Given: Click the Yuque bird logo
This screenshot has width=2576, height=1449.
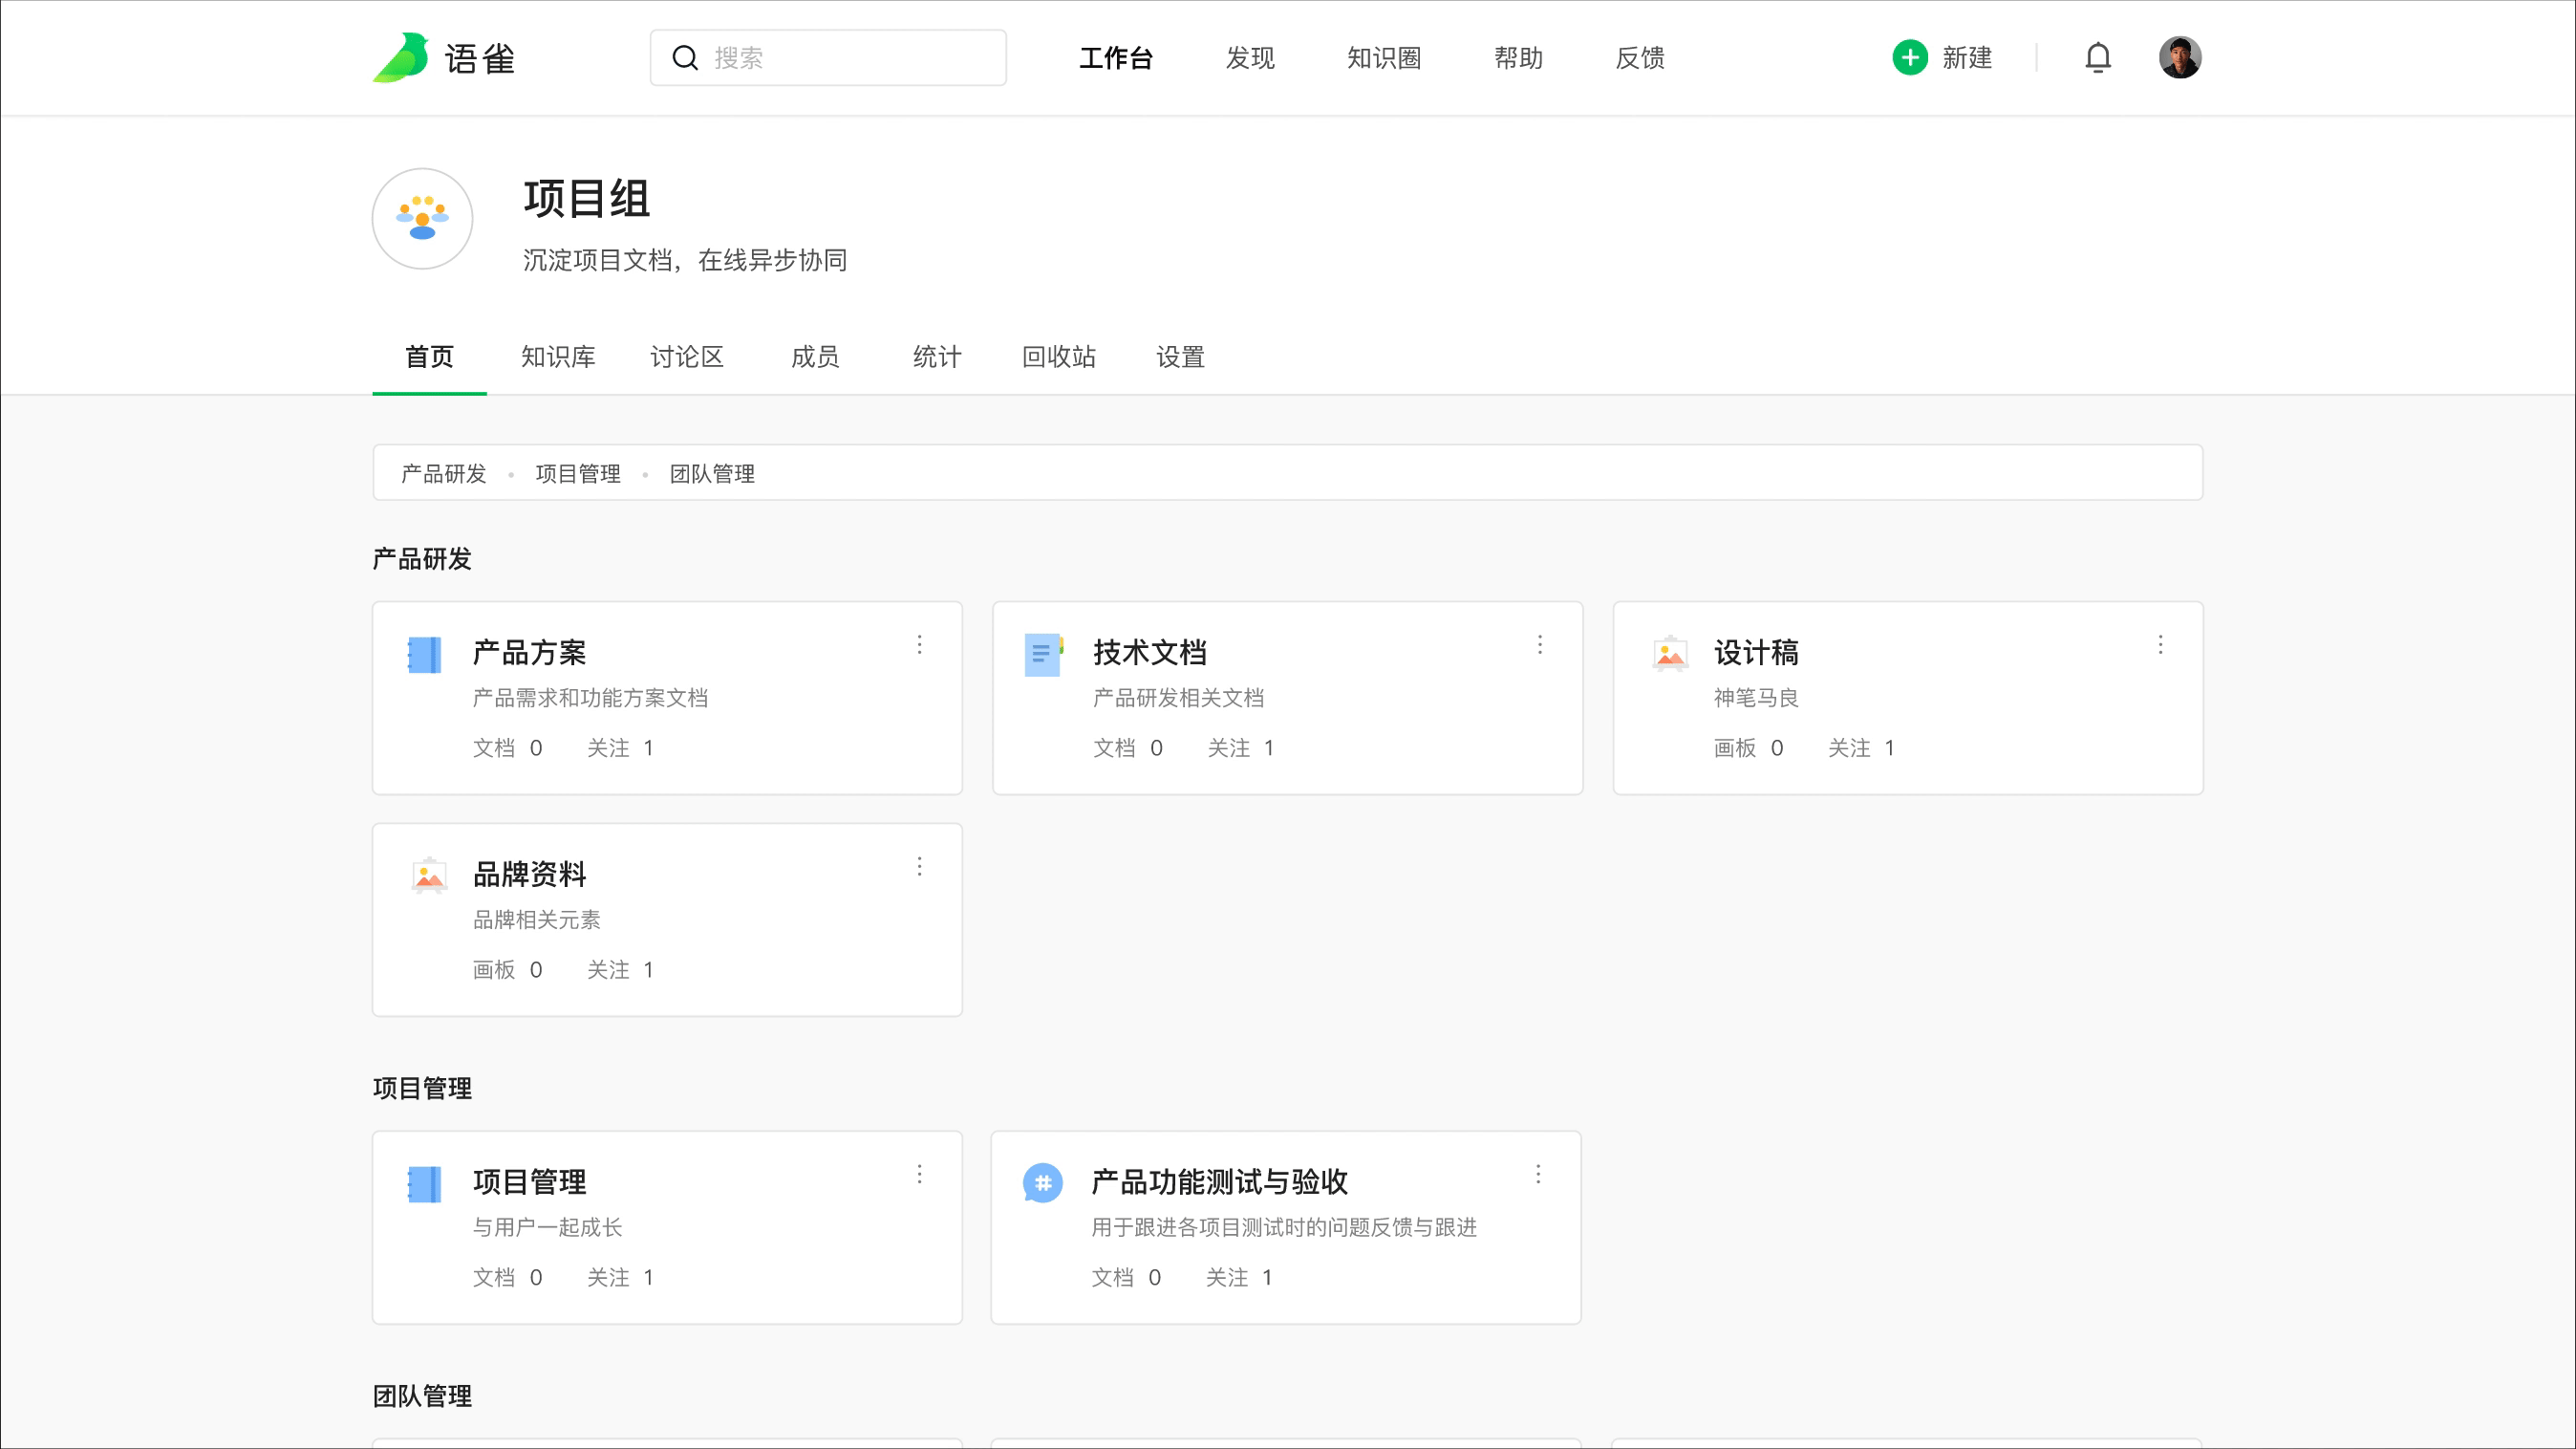Looking at the screenshot, I should [401, 58].
